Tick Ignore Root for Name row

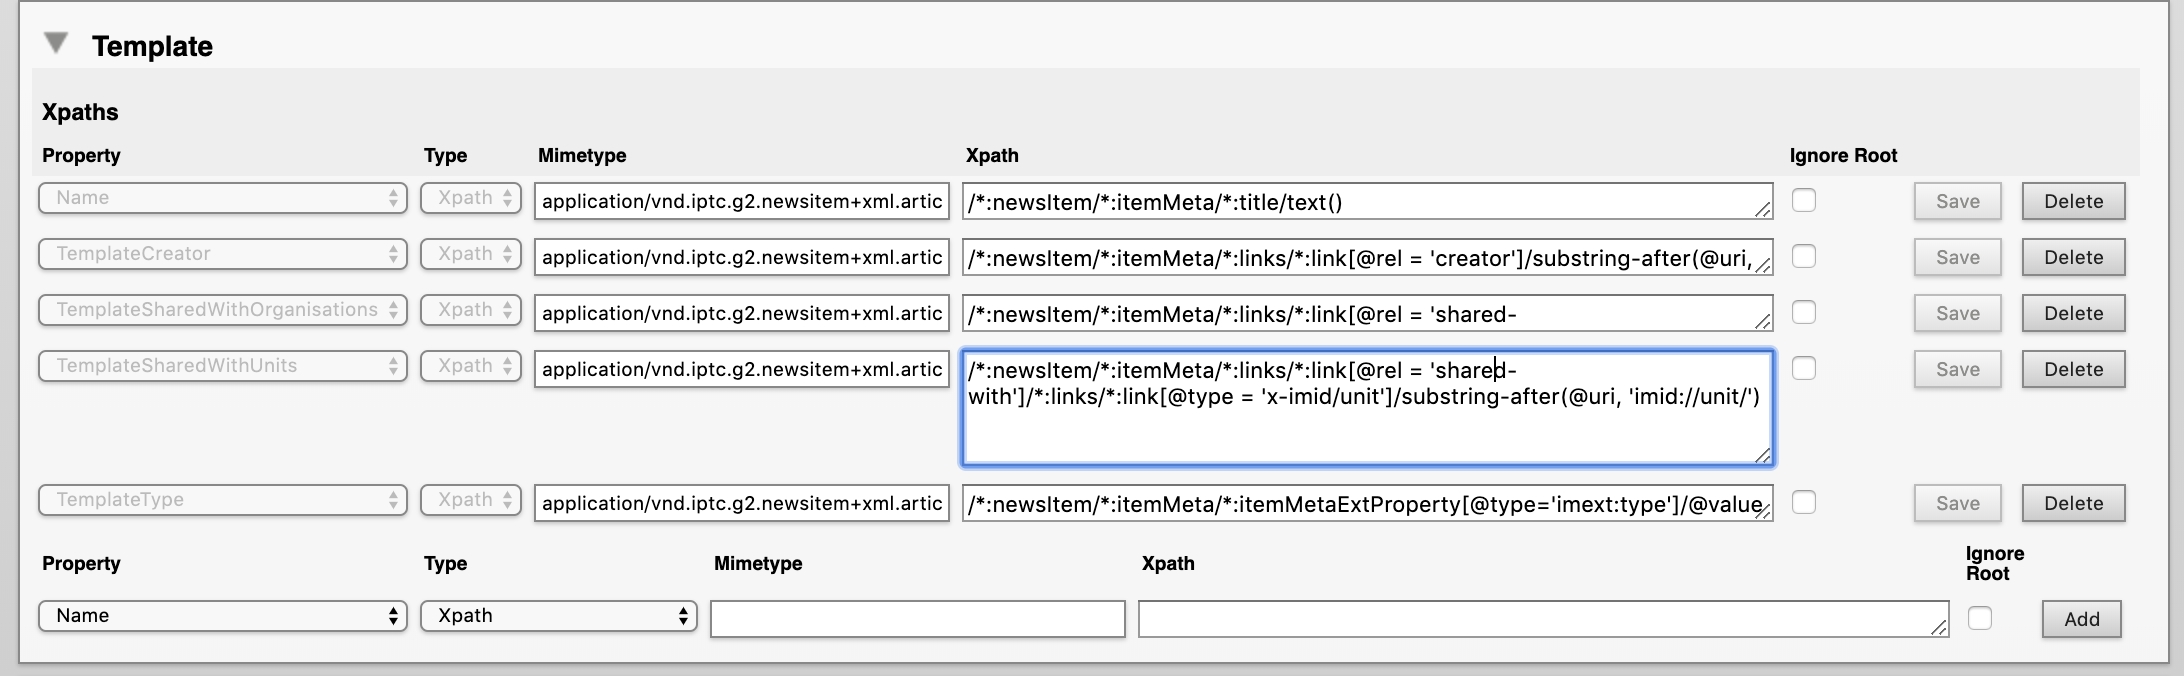[1804, 201]
